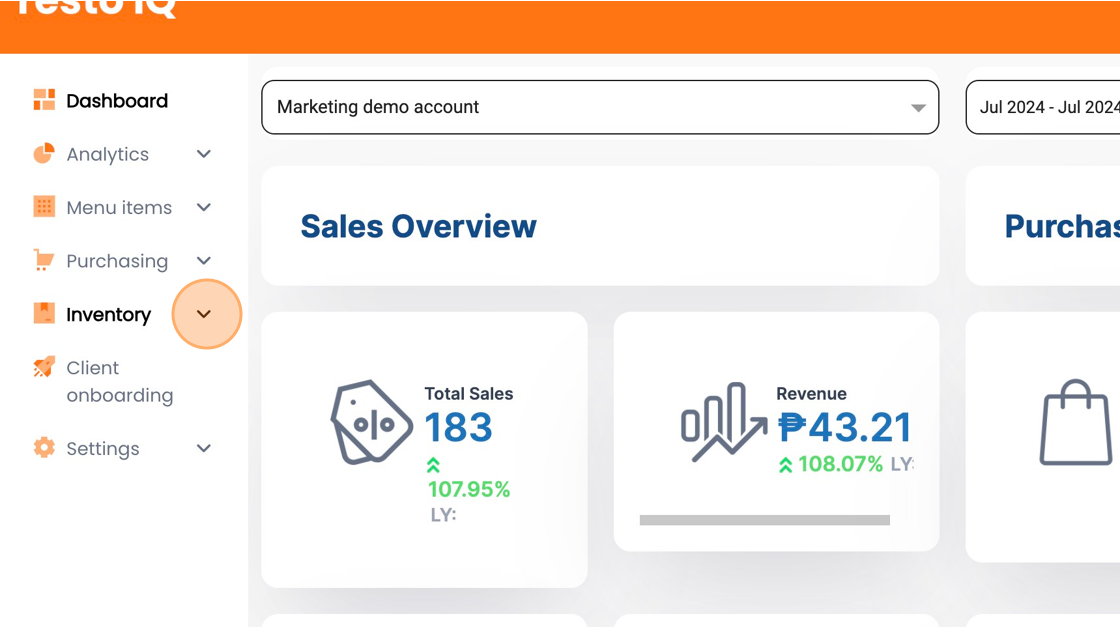Click the Revenue amount ₱43.21

pyautogui.click(x=845, y=427)
